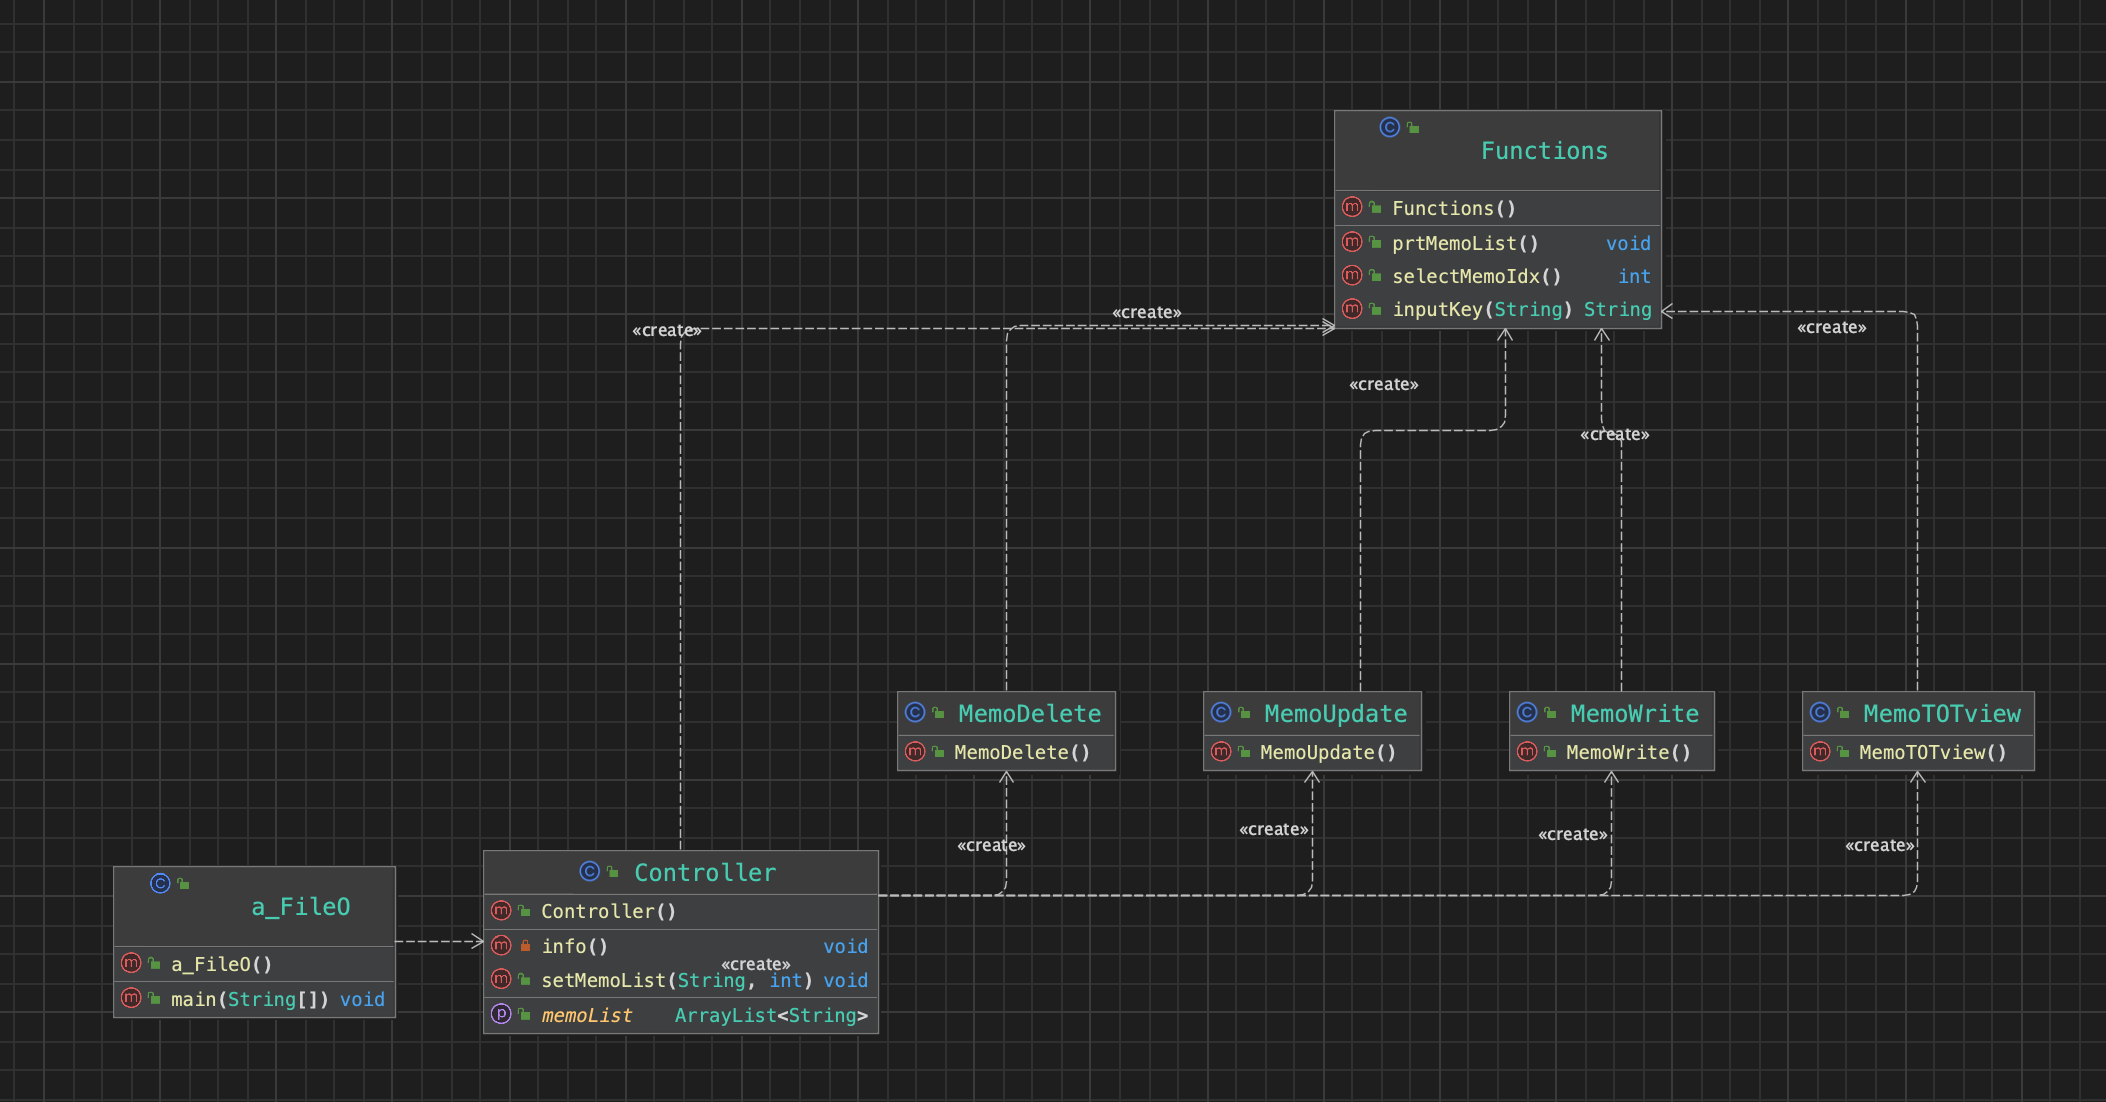Viewport: 2106px width, 1102px height.
Task: Select the MemoUpdate class title
Action: (1335, 713)
